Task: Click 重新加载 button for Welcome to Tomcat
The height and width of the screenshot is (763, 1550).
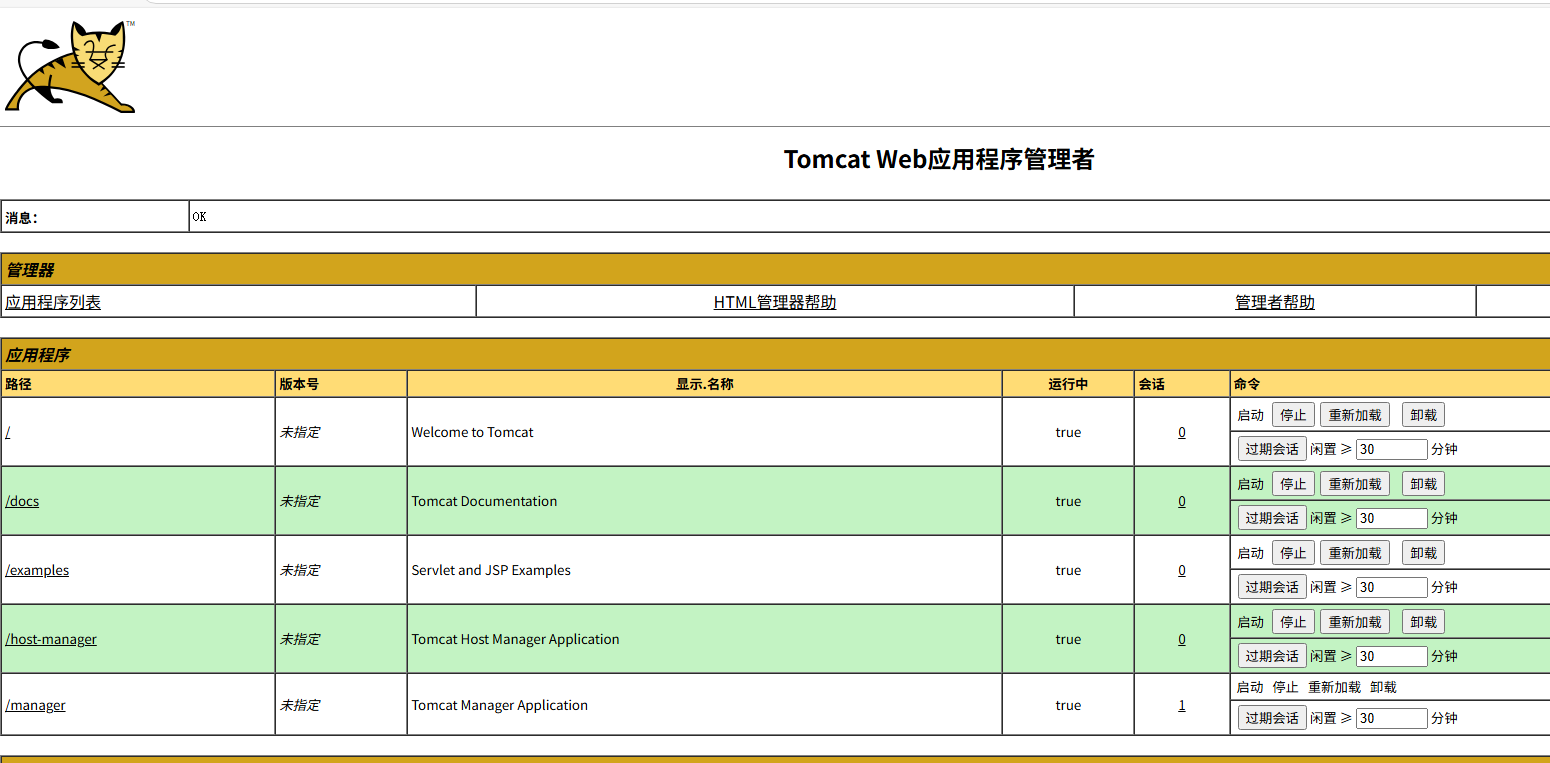Action: tap(1355, 415)
